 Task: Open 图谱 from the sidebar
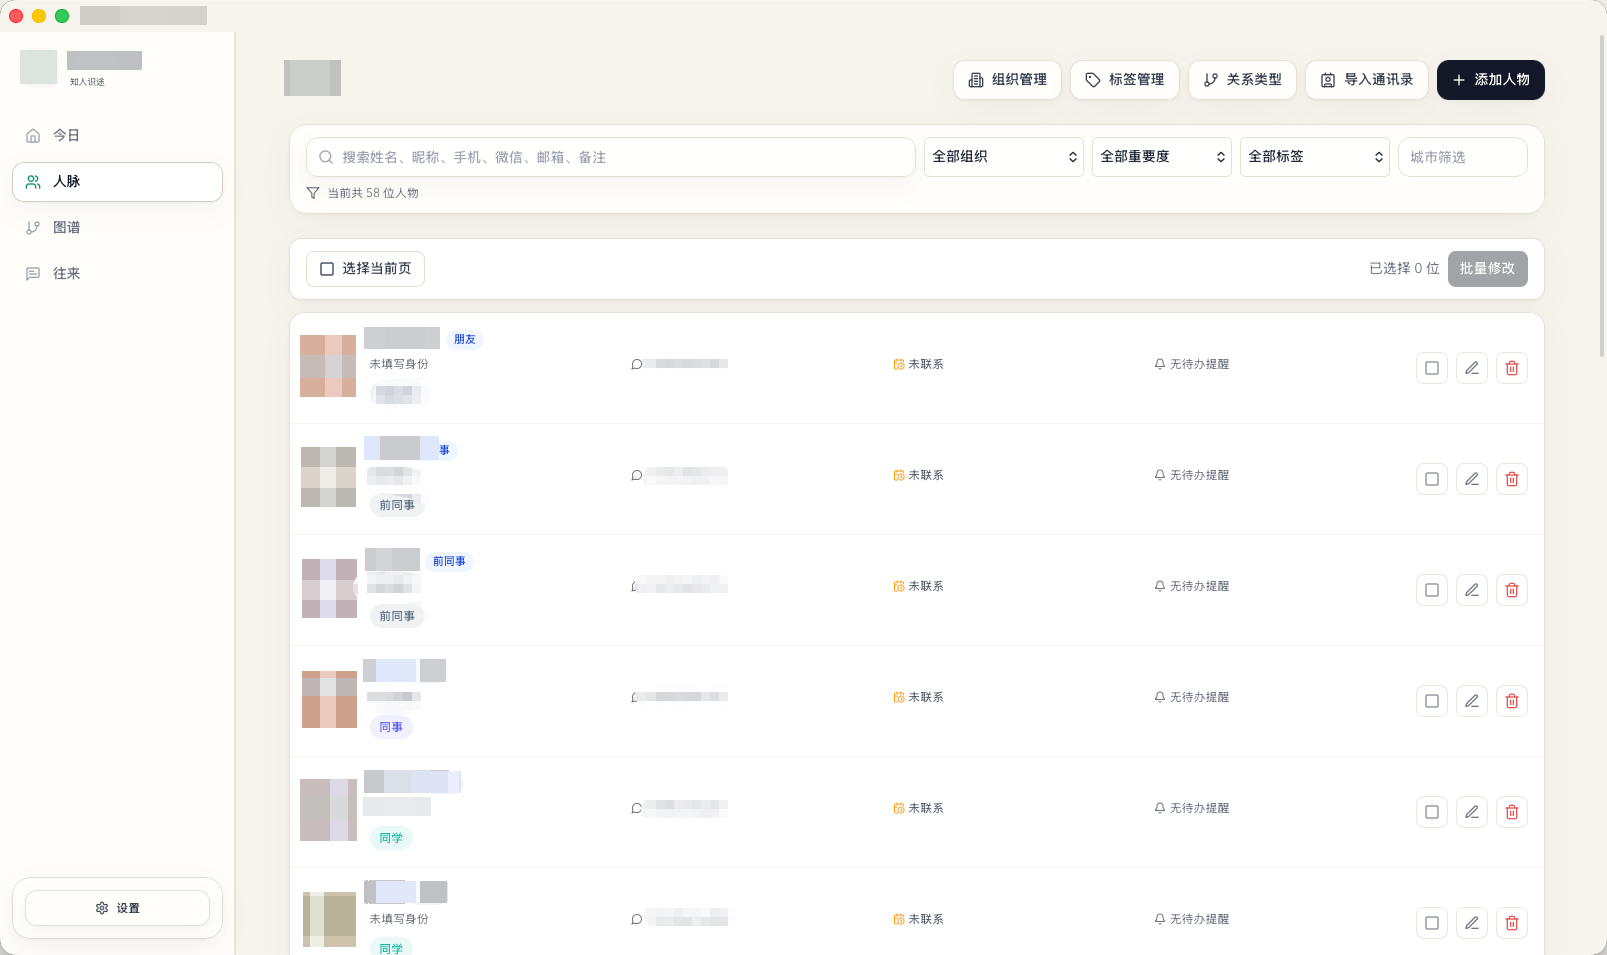(117, 228)
